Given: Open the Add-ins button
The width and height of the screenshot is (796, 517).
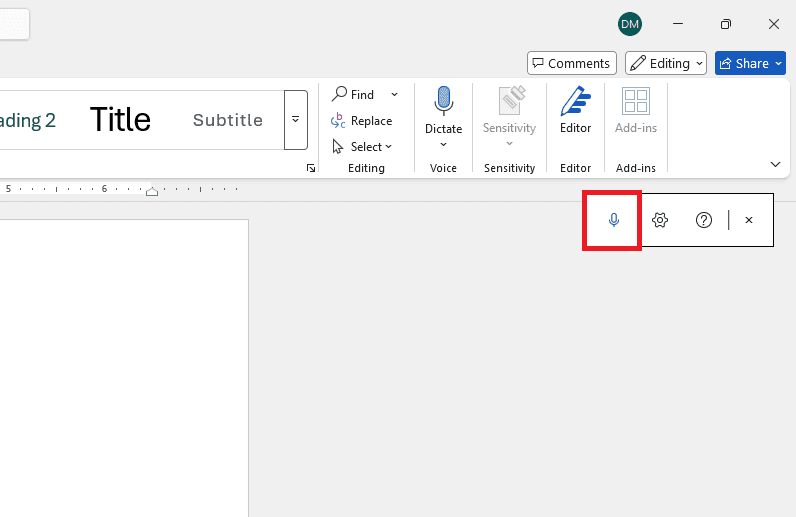Looking at the screenshot, I should point(636,110).
